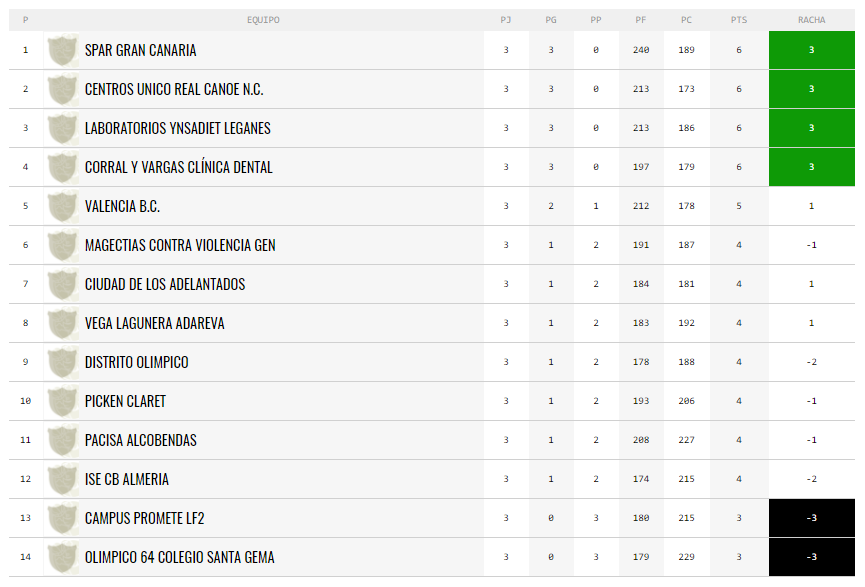The image size is (865, 587).
Task: Click the ISE CB ALMERIA crest icon
Action: [62, 479]
